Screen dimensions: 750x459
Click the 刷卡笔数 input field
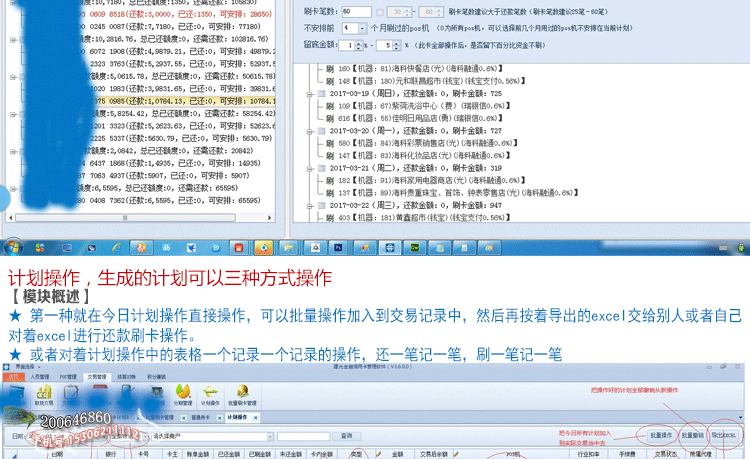point(357,10)
